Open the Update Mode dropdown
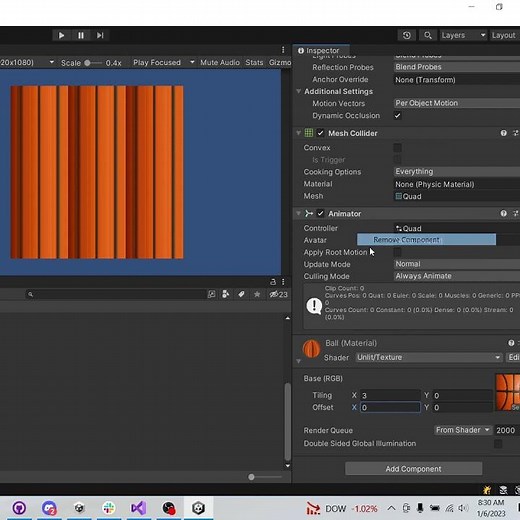 click(x=457, y=264)
